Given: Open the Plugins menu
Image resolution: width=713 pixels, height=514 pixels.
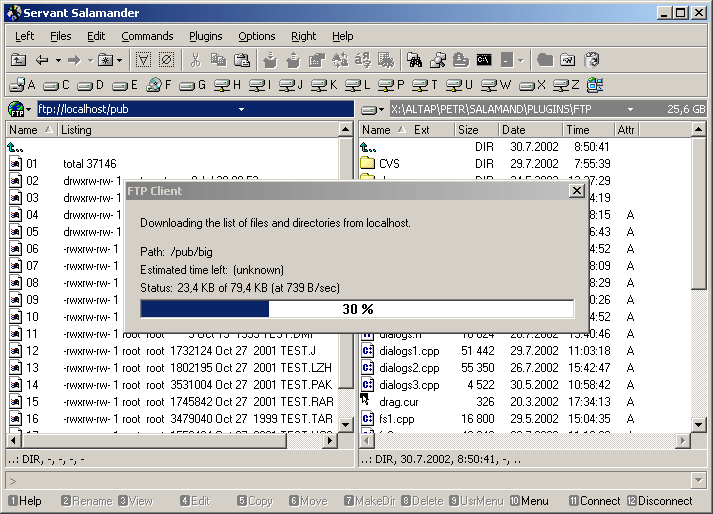Looking at the screenshot, I should point(206,36).
